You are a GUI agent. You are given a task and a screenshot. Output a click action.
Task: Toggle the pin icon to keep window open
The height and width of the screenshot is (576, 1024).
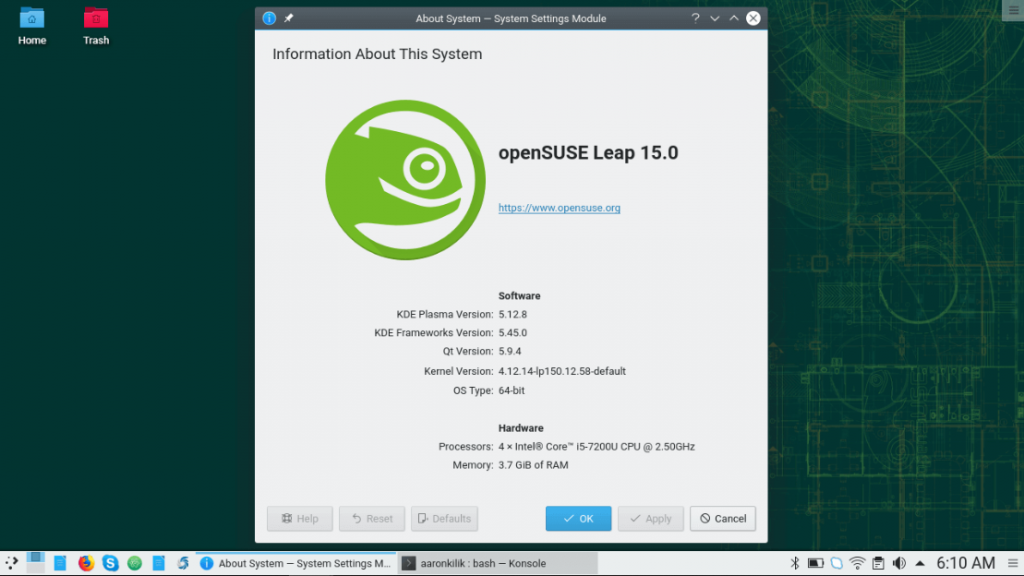tap(290, 17)
